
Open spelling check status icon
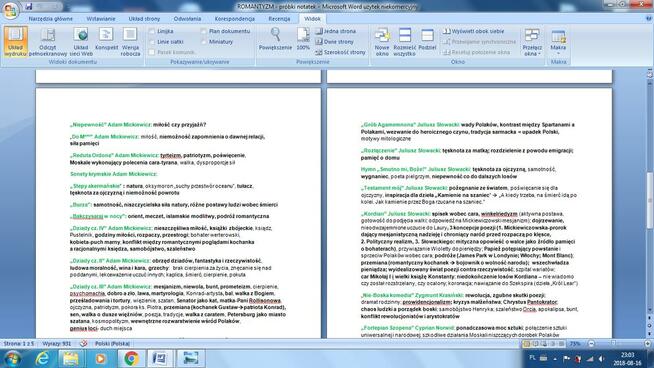(x=83, y=343)
